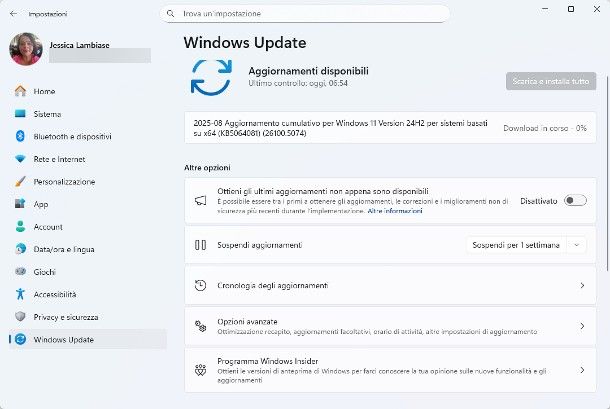The height and width of the screenshot is (409, 610).
Task: Click Scarica e installa tutto button
Action: coord(551,82)
